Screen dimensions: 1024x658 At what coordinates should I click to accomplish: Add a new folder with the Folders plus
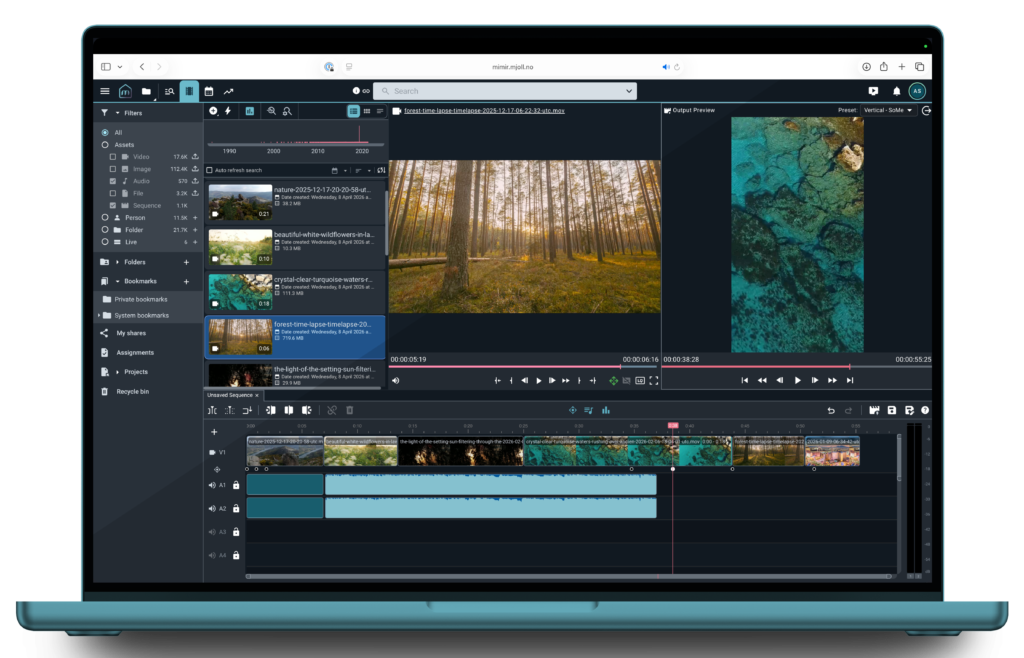point(186,262)
